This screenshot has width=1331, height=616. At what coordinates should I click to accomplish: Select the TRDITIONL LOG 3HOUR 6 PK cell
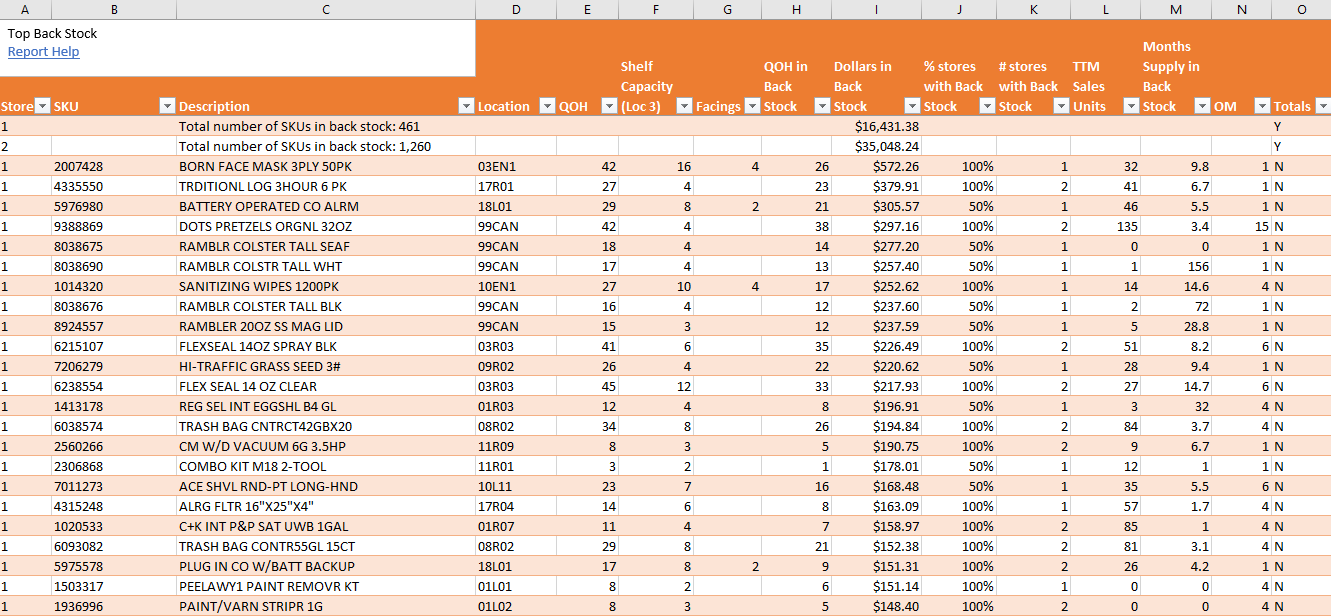click(x=326, y=186)
